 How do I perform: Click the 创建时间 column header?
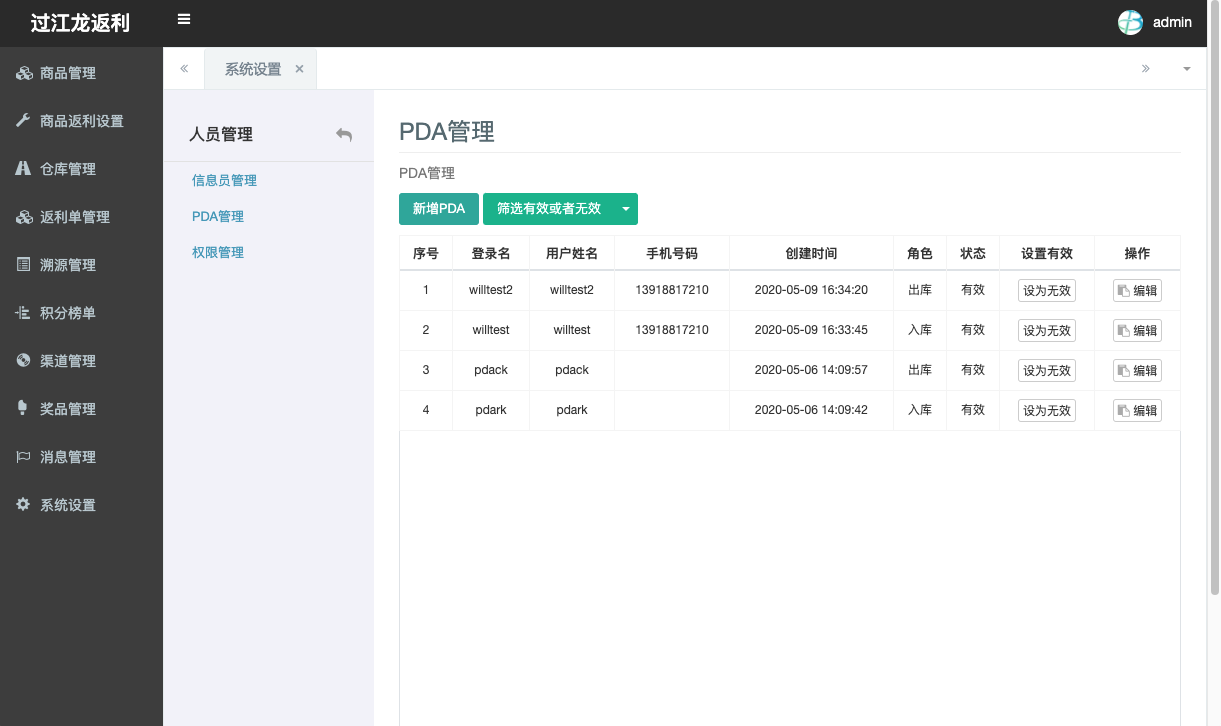coord(811,254)
